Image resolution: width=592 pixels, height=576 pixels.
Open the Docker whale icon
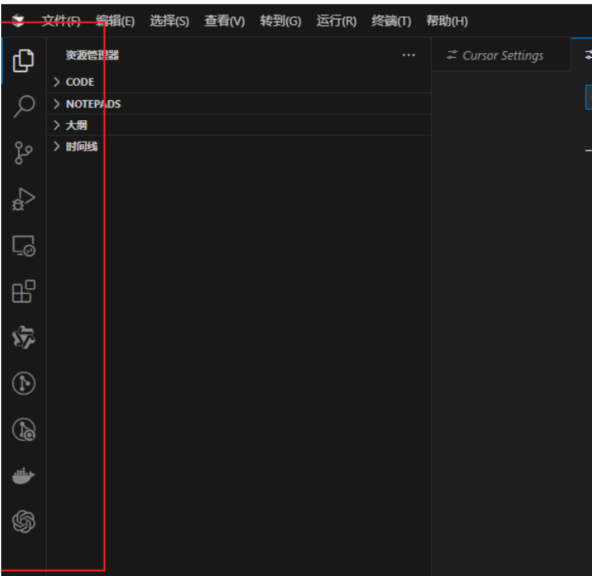pyautogui.click(x=23, y=476)
